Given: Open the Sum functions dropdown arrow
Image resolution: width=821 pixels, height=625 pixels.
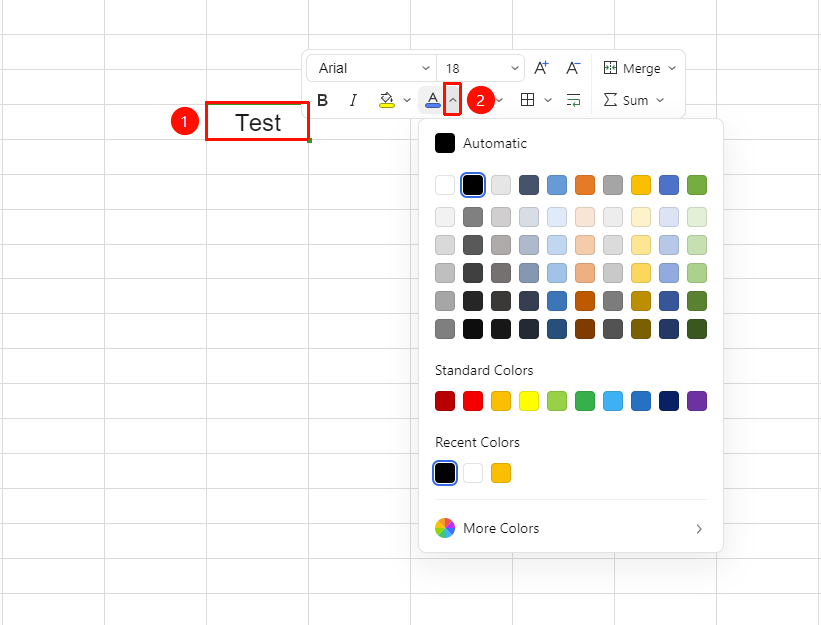Looking at the screenshot, I should coord(660,100).
